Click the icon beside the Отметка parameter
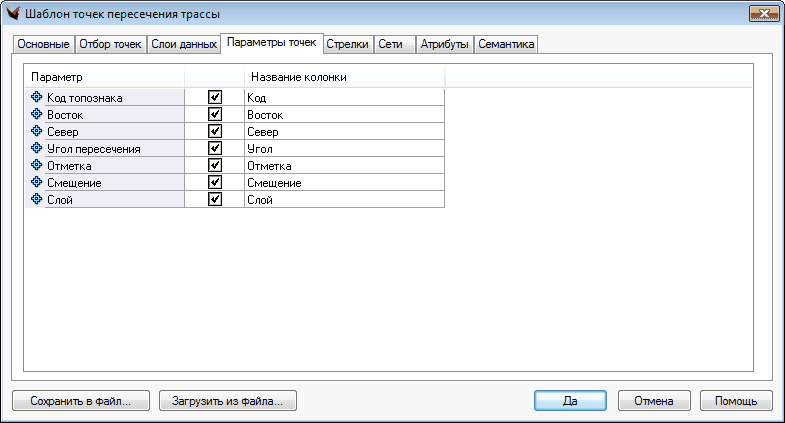This screenshot has width=785, height=423. point(38,165)
